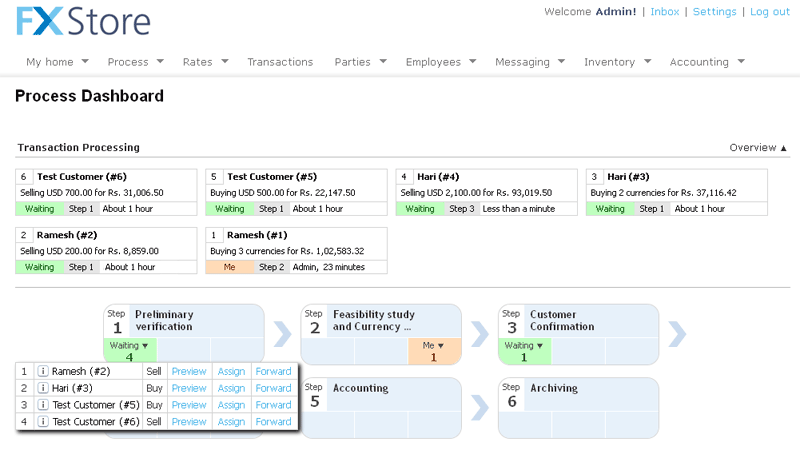
Task: Open the Process menu
Action: point(135,62)
